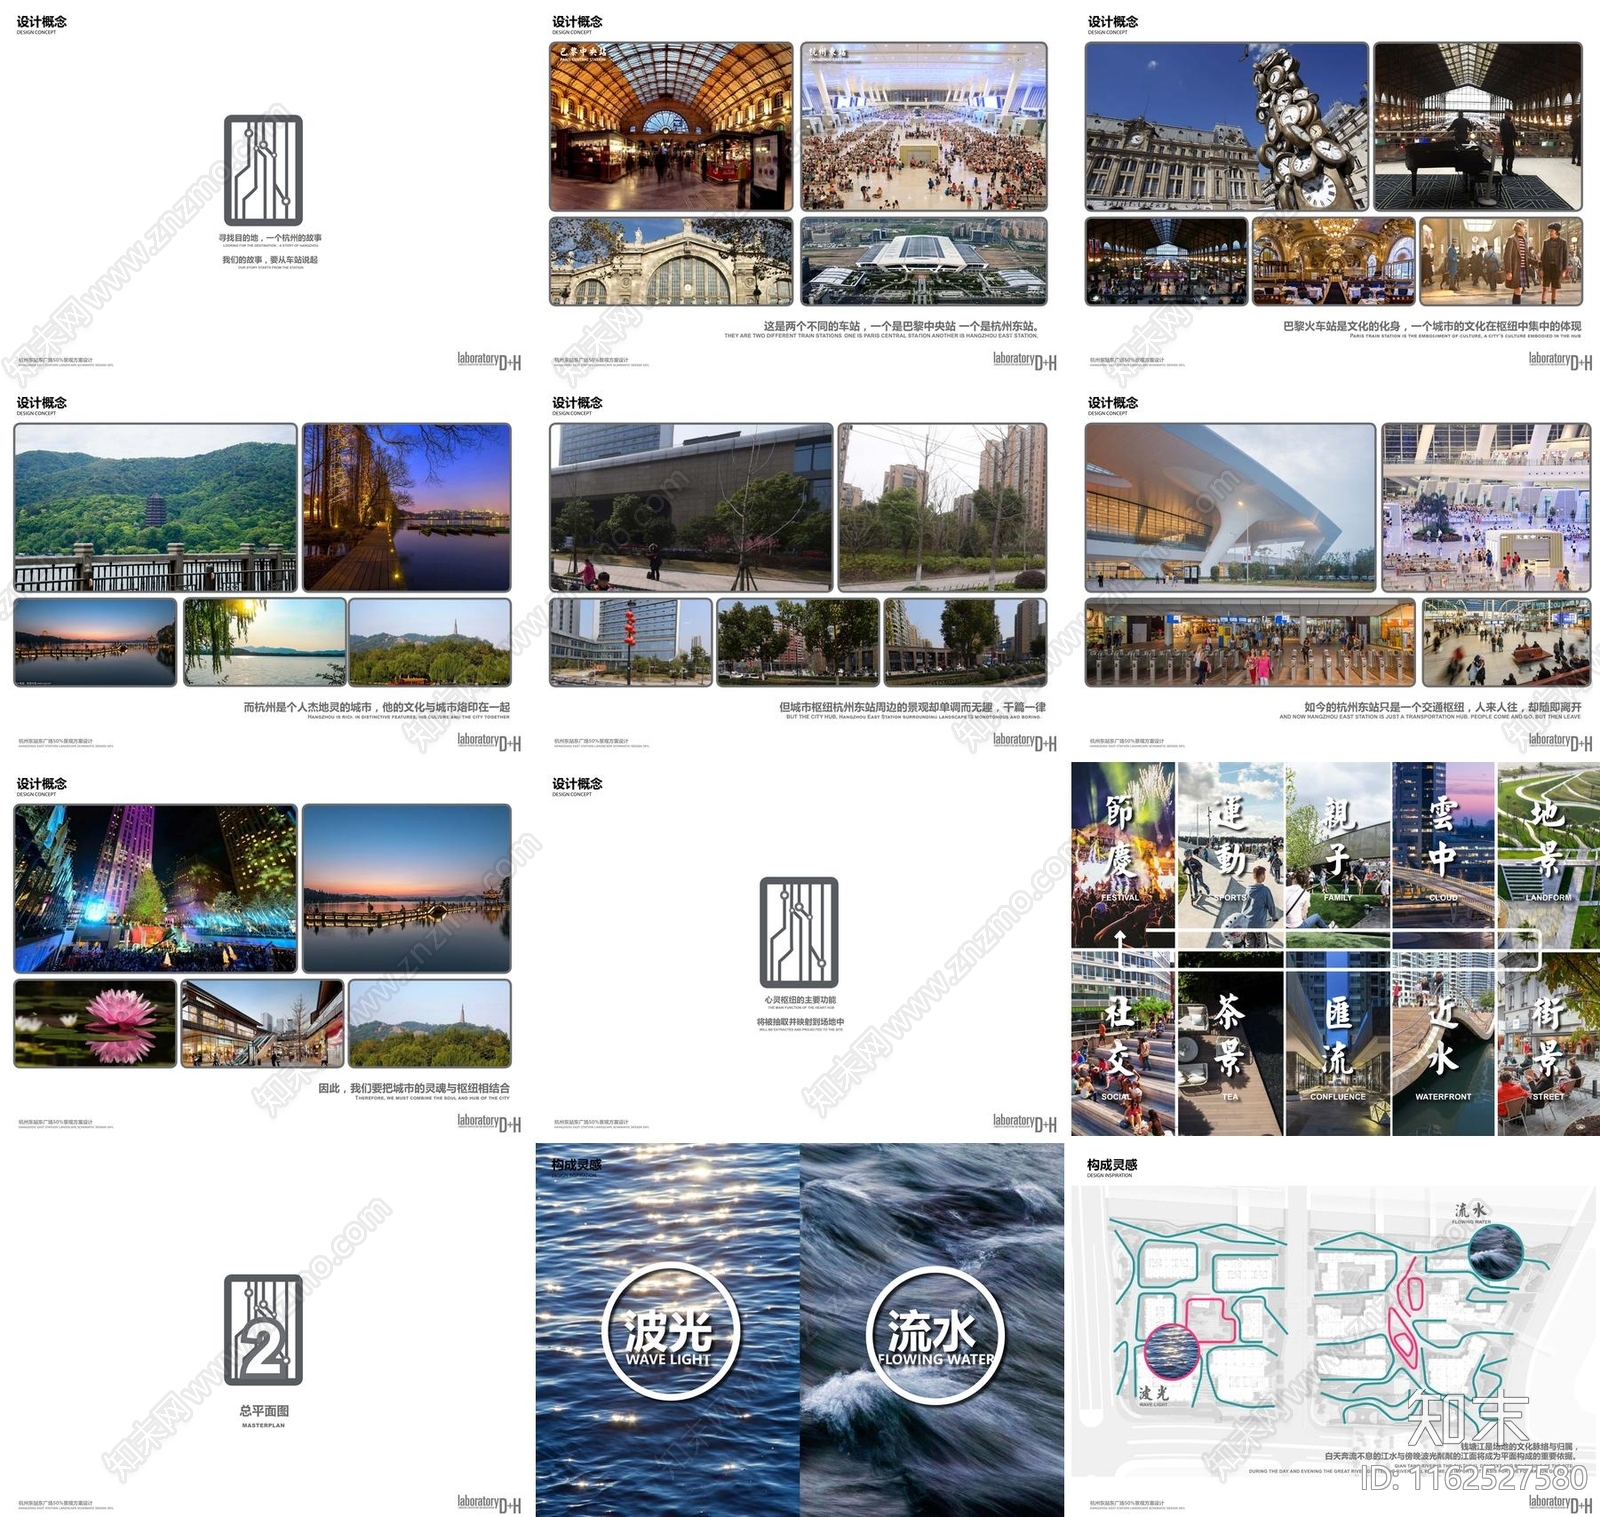
Task: Open the Paris central station interior dome photo
Action: (x=671, y=126)
